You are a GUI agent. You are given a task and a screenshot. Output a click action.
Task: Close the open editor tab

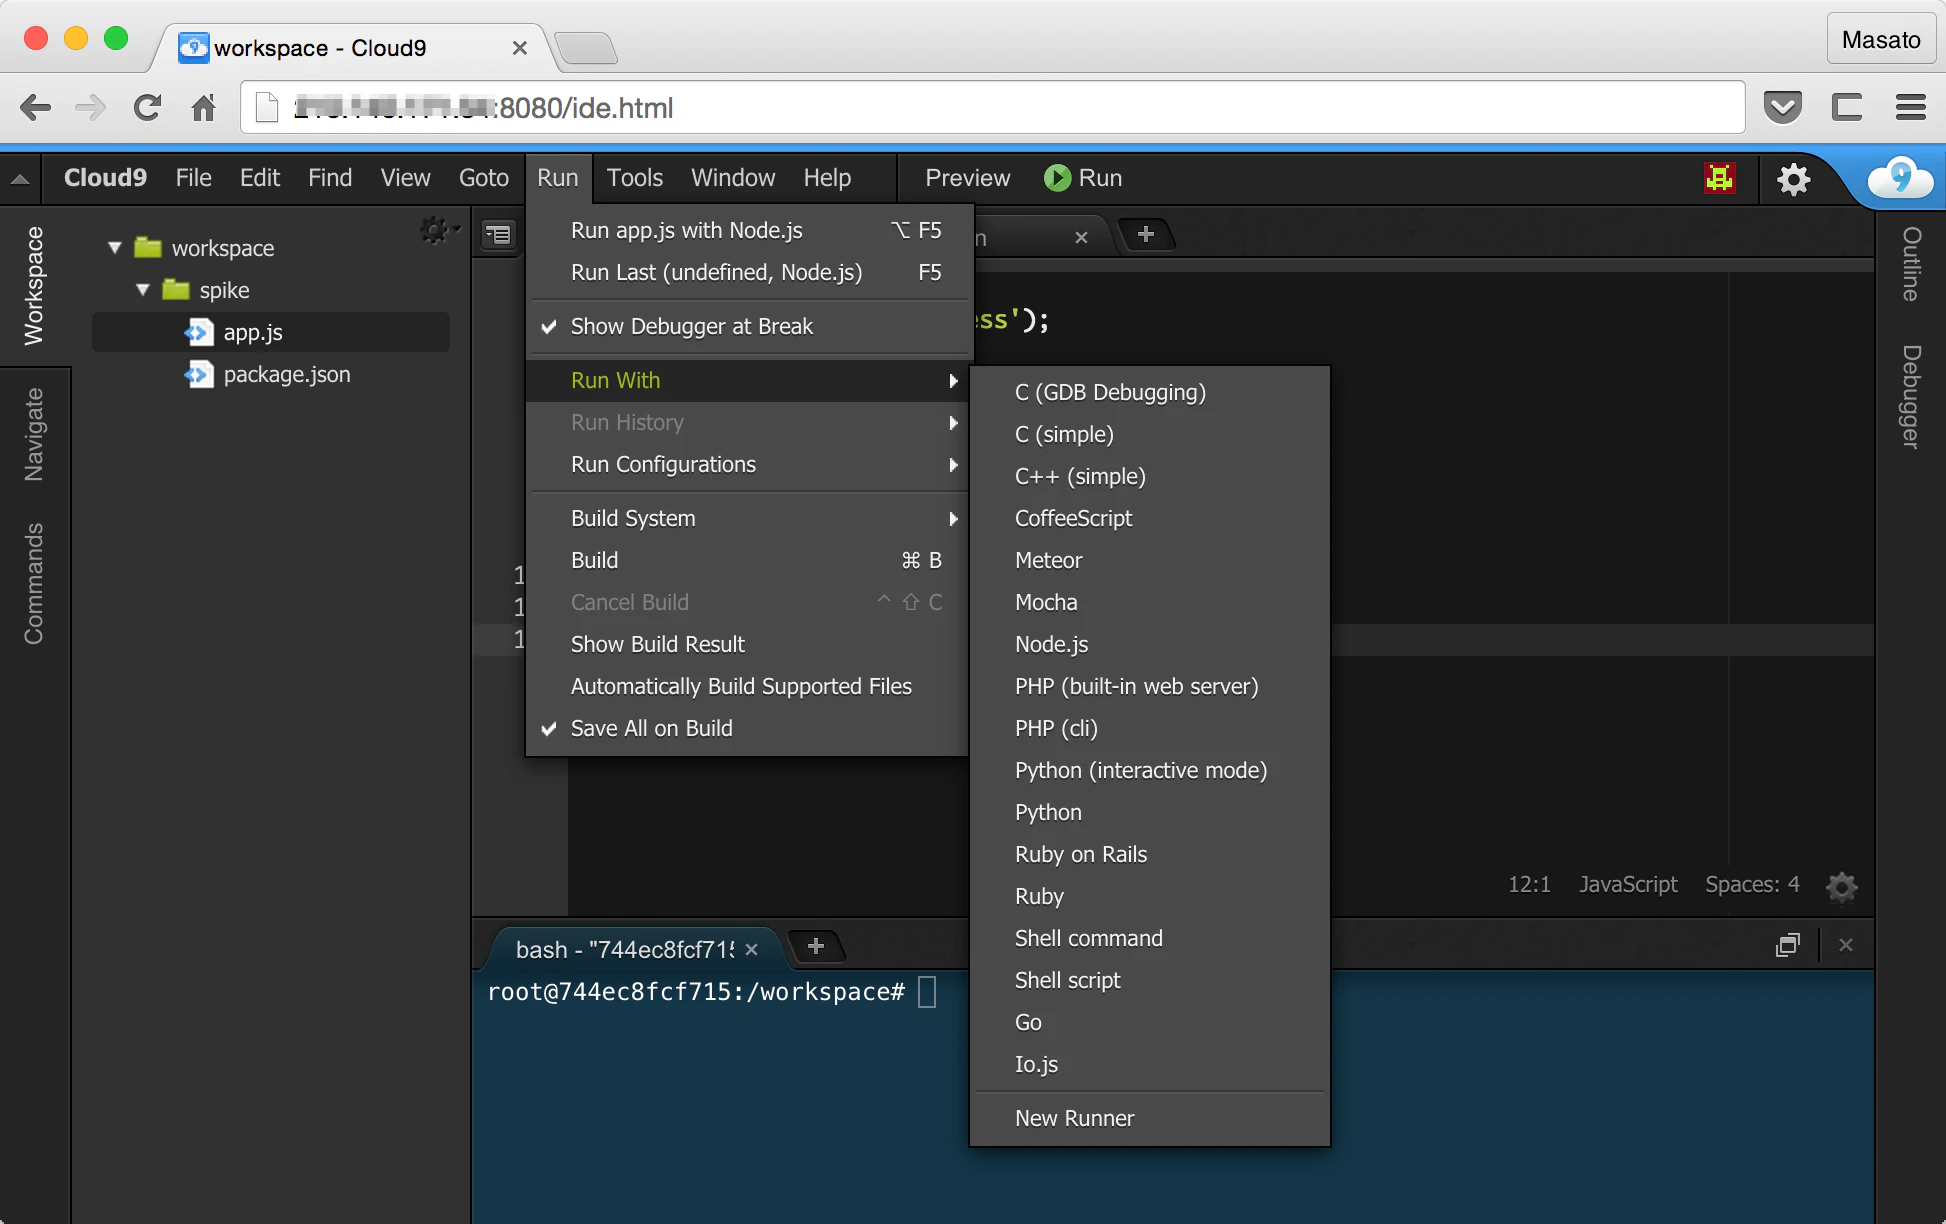tap(1081, 238)
